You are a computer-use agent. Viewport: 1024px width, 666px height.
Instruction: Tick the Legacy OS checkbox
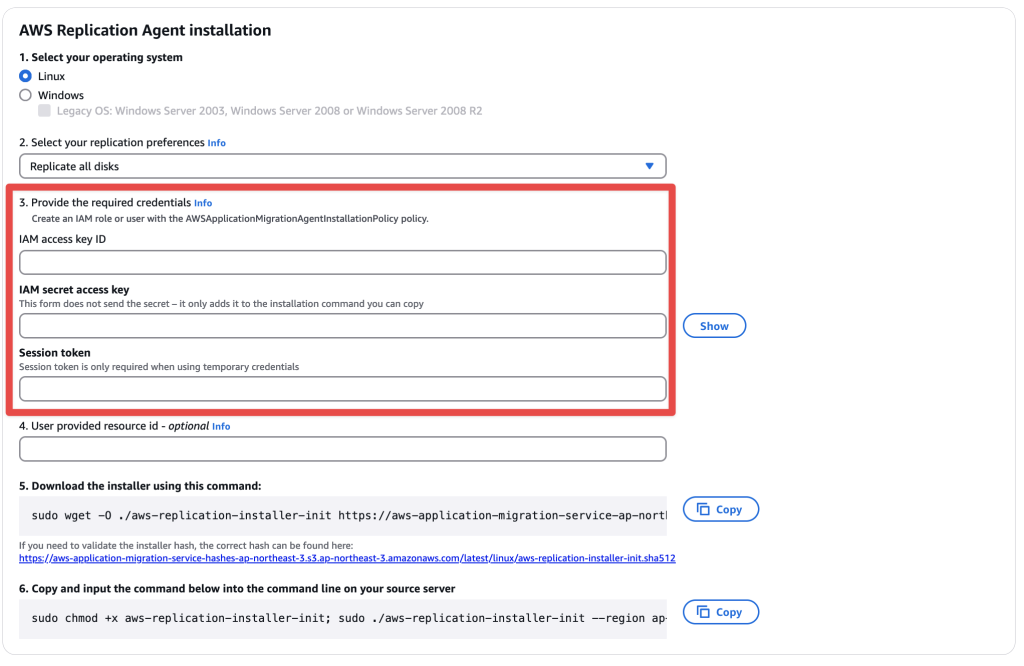click(44, 111)
